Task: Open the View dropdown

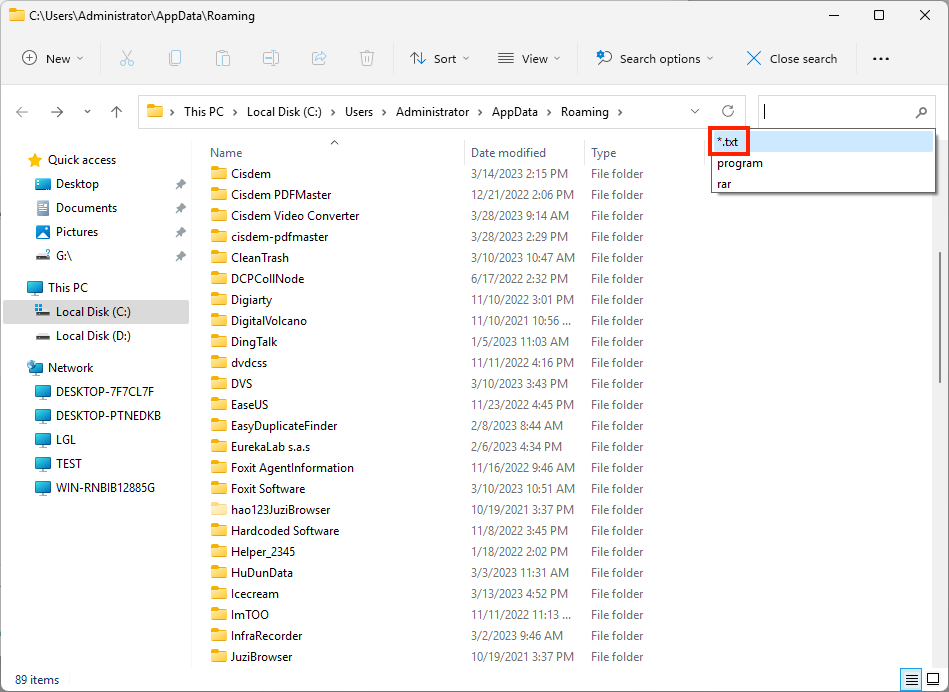Action: (528, 58)
